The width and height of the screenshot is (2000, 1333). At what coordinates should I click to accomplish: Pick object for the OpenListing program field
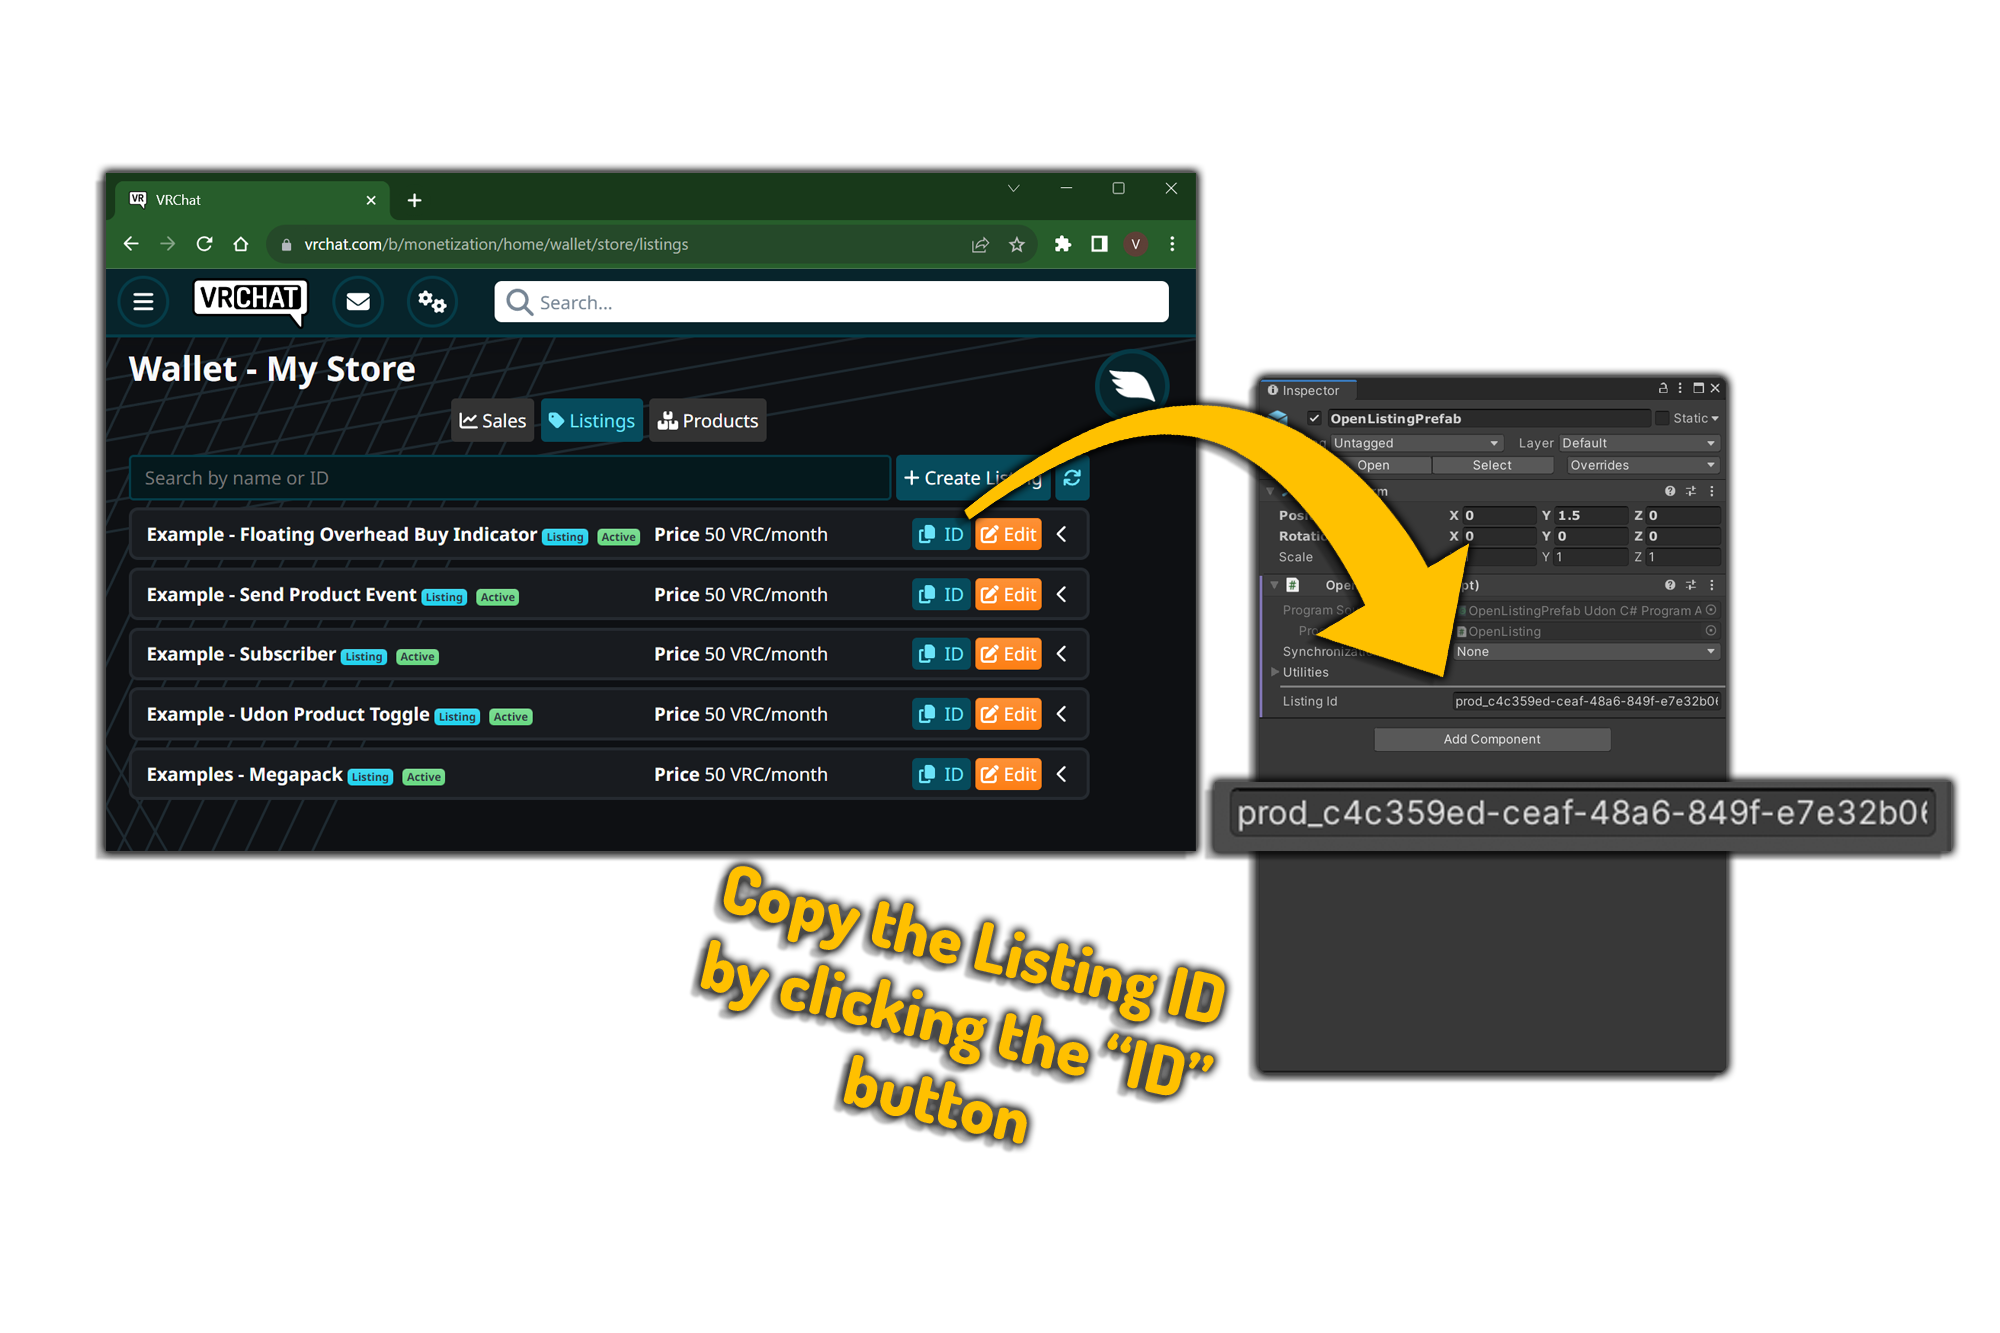1711,631
